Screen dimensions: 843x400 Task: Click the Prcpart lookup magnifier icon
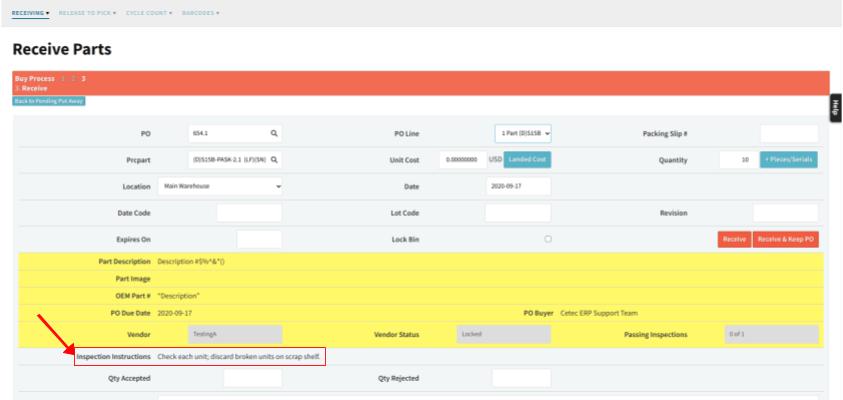click(274, 160)
